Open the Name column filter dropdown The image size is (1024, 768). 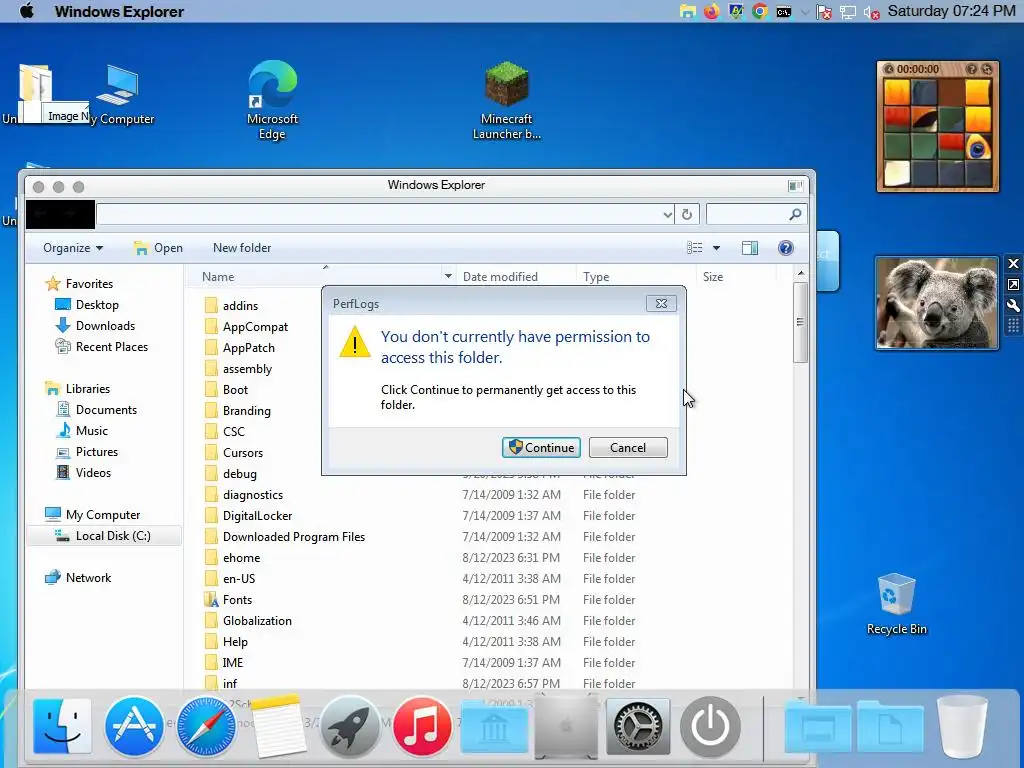pyautogui.click(x=448, y=277)
